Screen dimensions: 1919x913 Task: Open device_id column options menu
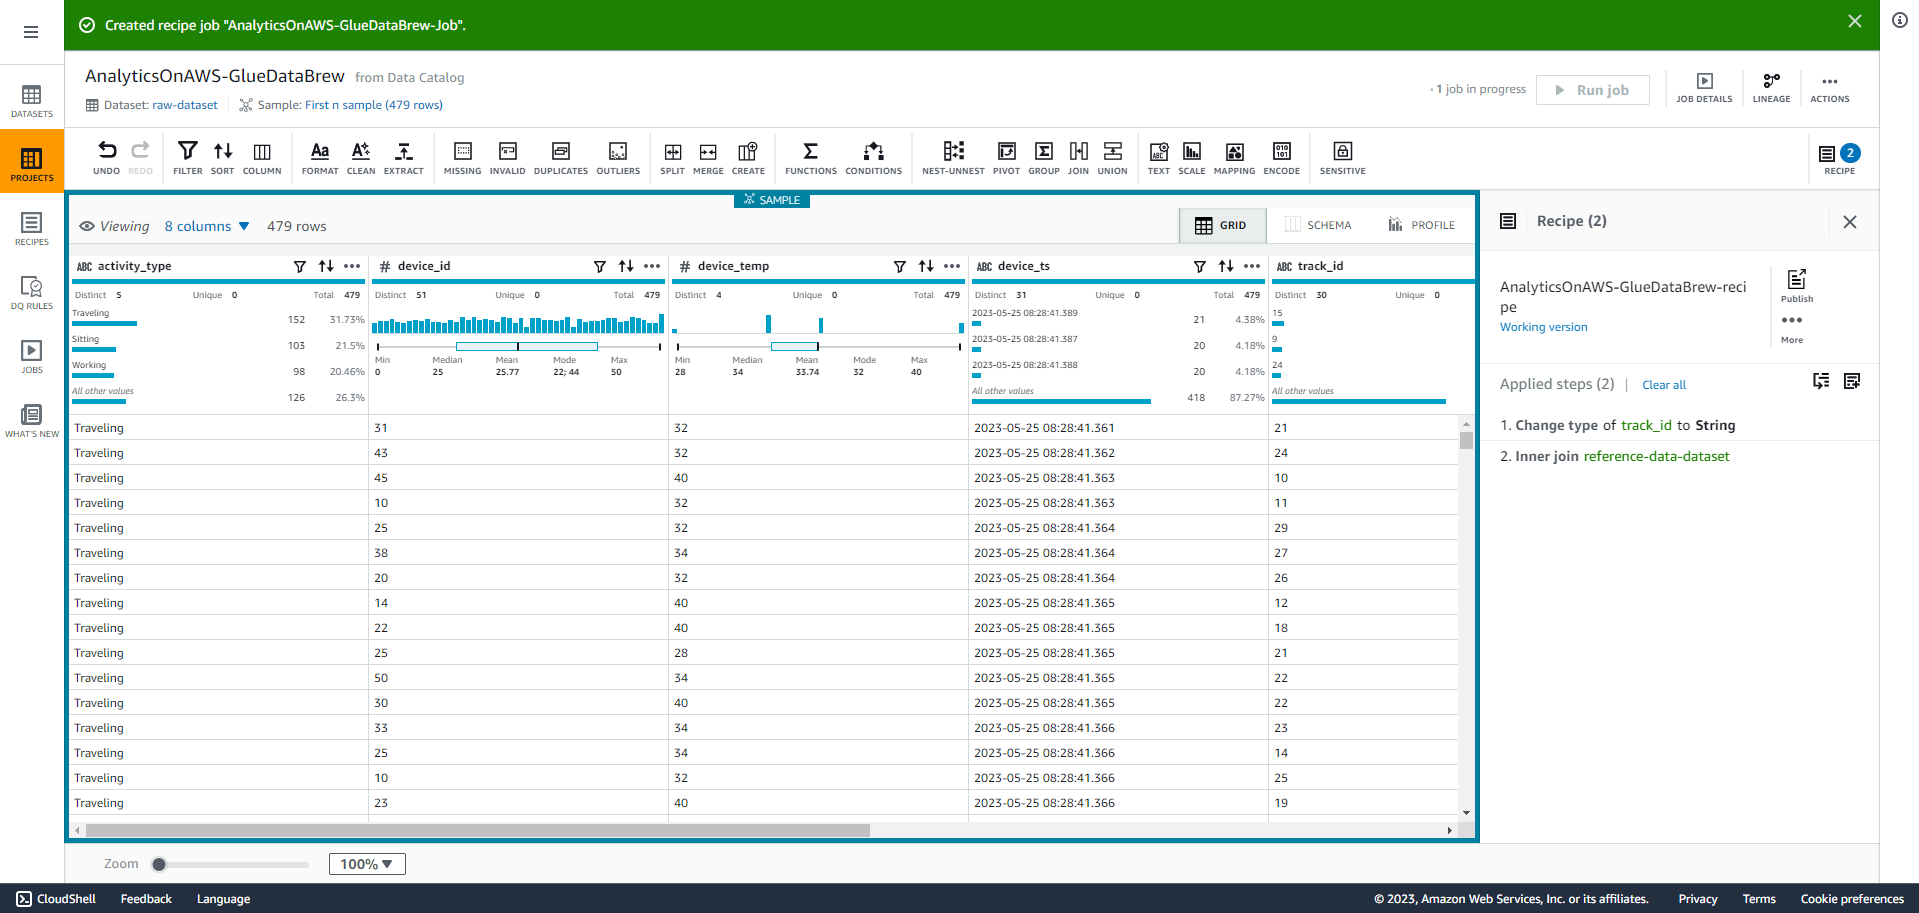tap(652, 266)
